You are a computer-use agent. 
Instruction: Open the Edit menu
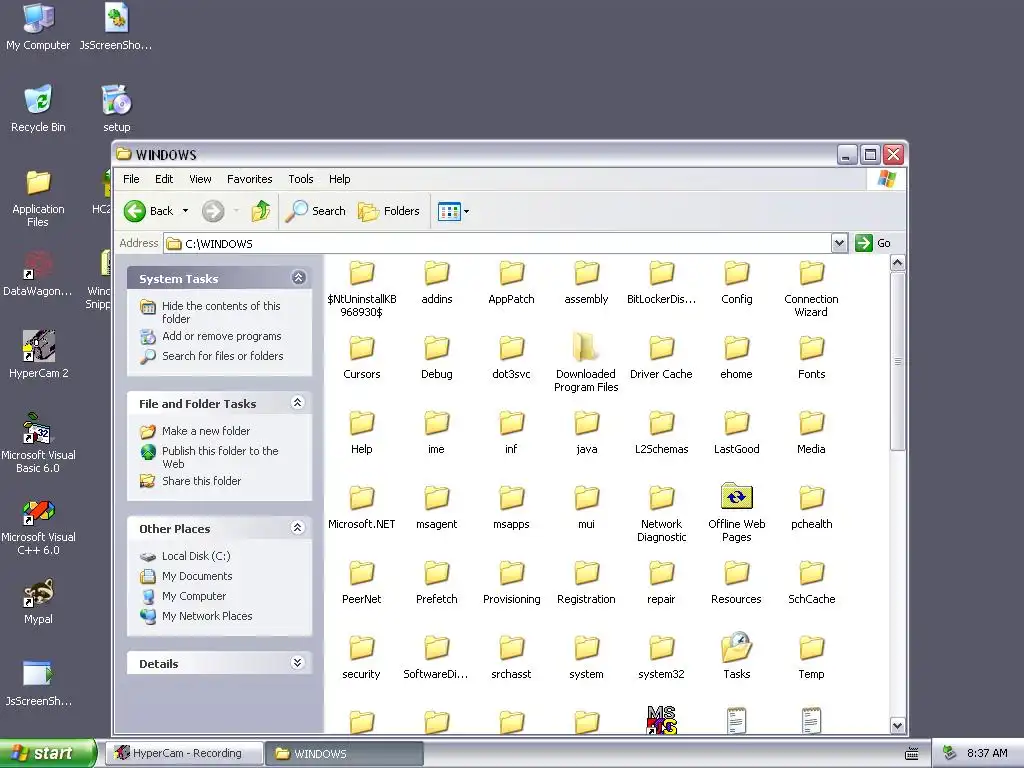[x=164, y=179]
